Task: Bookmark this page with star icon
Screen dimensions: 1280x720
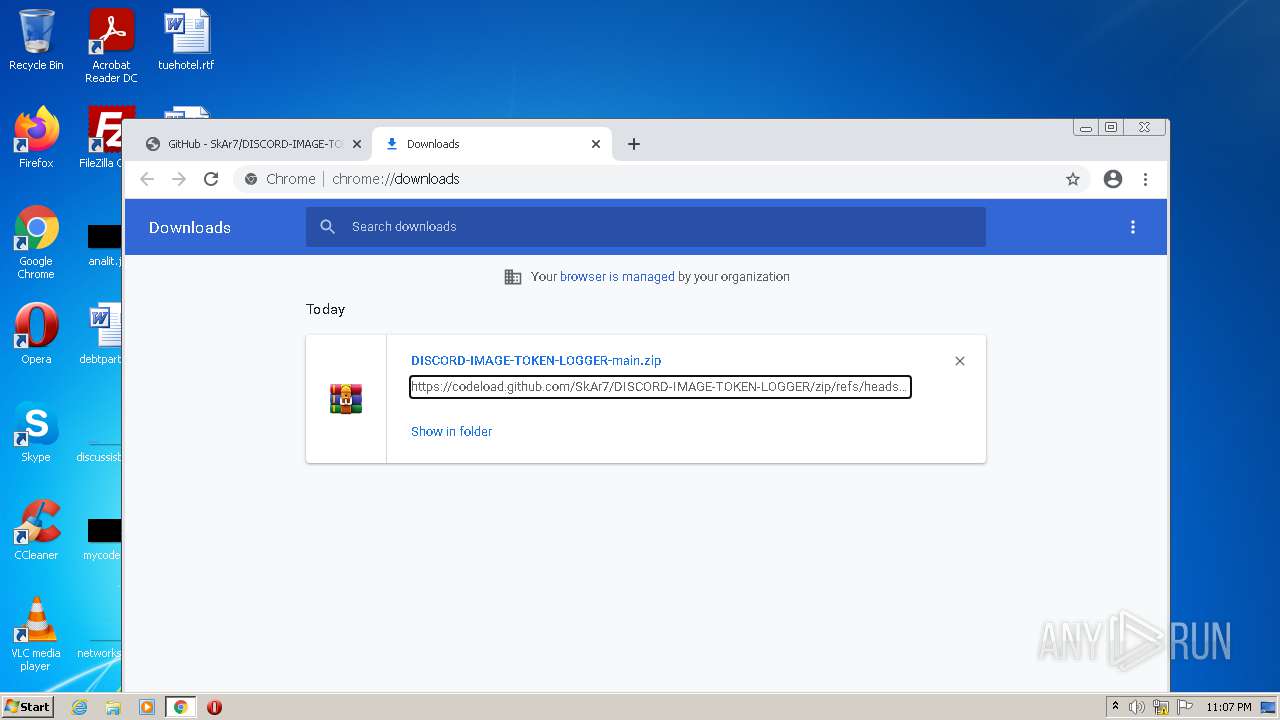Action: pyautogui.click(x=1073, y=179)
